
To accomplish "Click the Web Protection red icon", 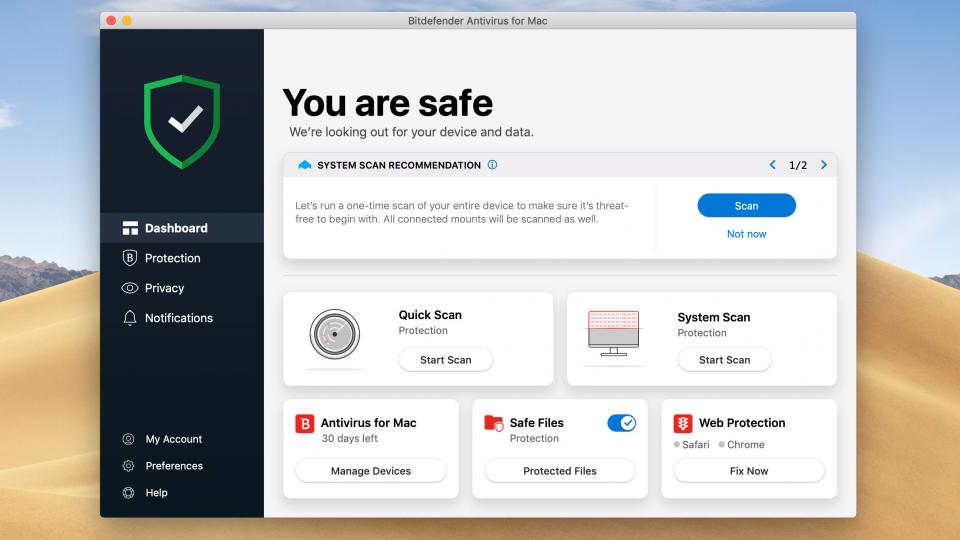I will click(683, 424).
